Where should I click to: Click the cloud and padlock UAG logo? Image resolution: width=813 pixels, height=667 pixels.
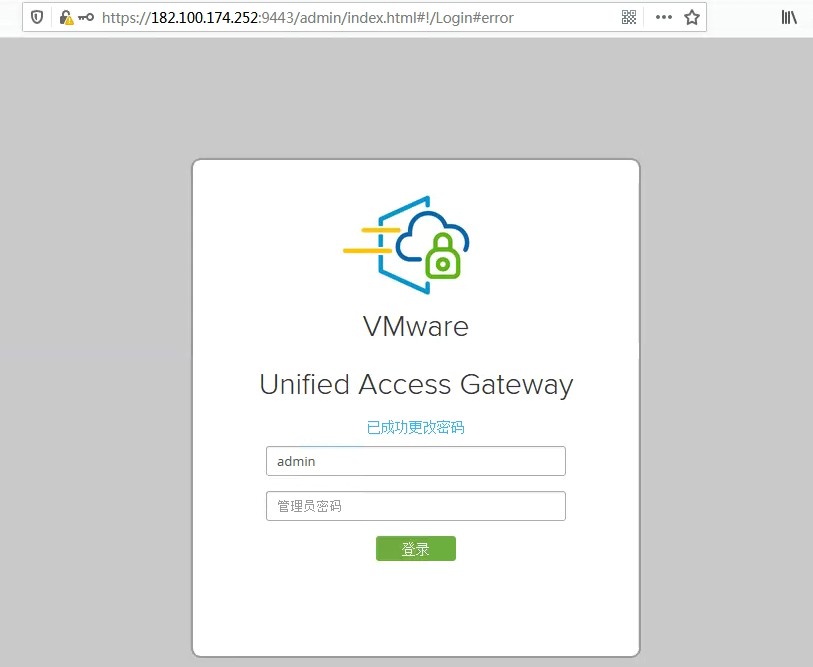coord(407,245)
